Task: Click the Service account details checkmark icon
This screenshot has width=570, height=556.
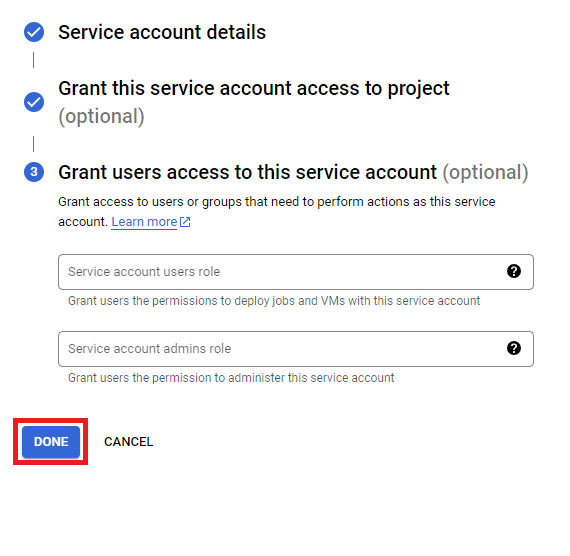Action: click(x=34, y=32)
